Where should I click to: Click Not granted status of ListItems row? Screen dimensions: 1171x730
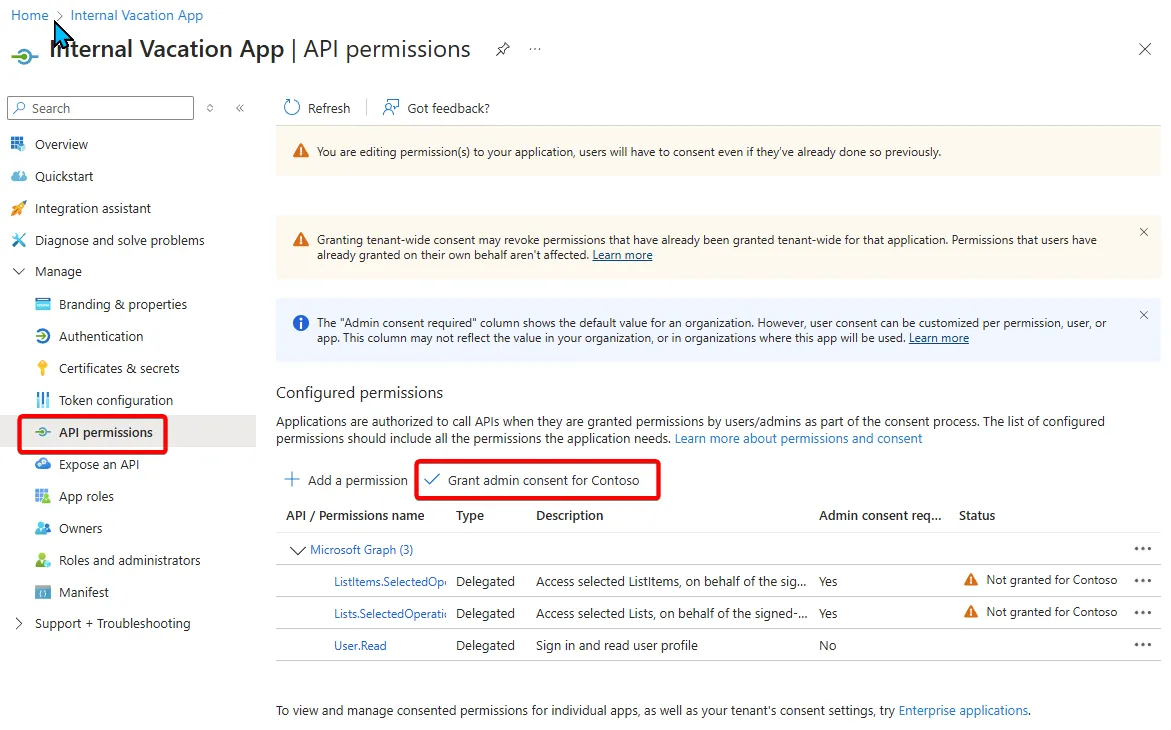click(x=1041, y=580)
